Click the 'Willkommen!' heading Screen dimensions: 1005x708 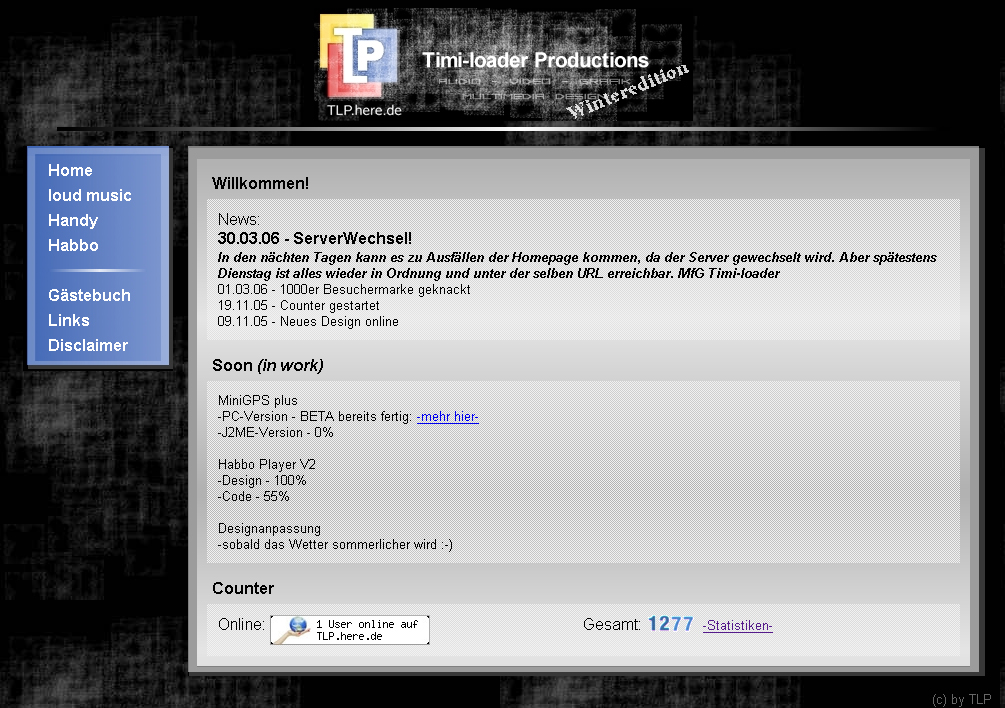point(260,183)
